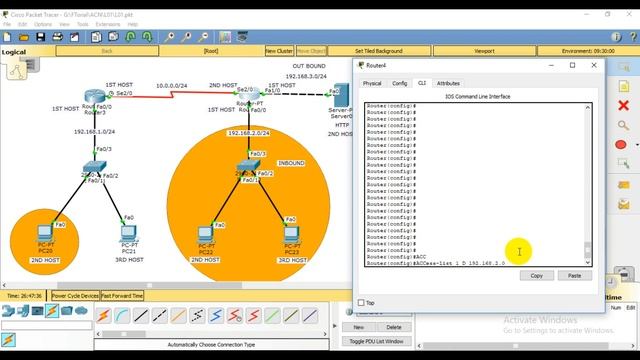Save the network with the floppy icon
Screen dimensions: 640x360
(40, 37)
